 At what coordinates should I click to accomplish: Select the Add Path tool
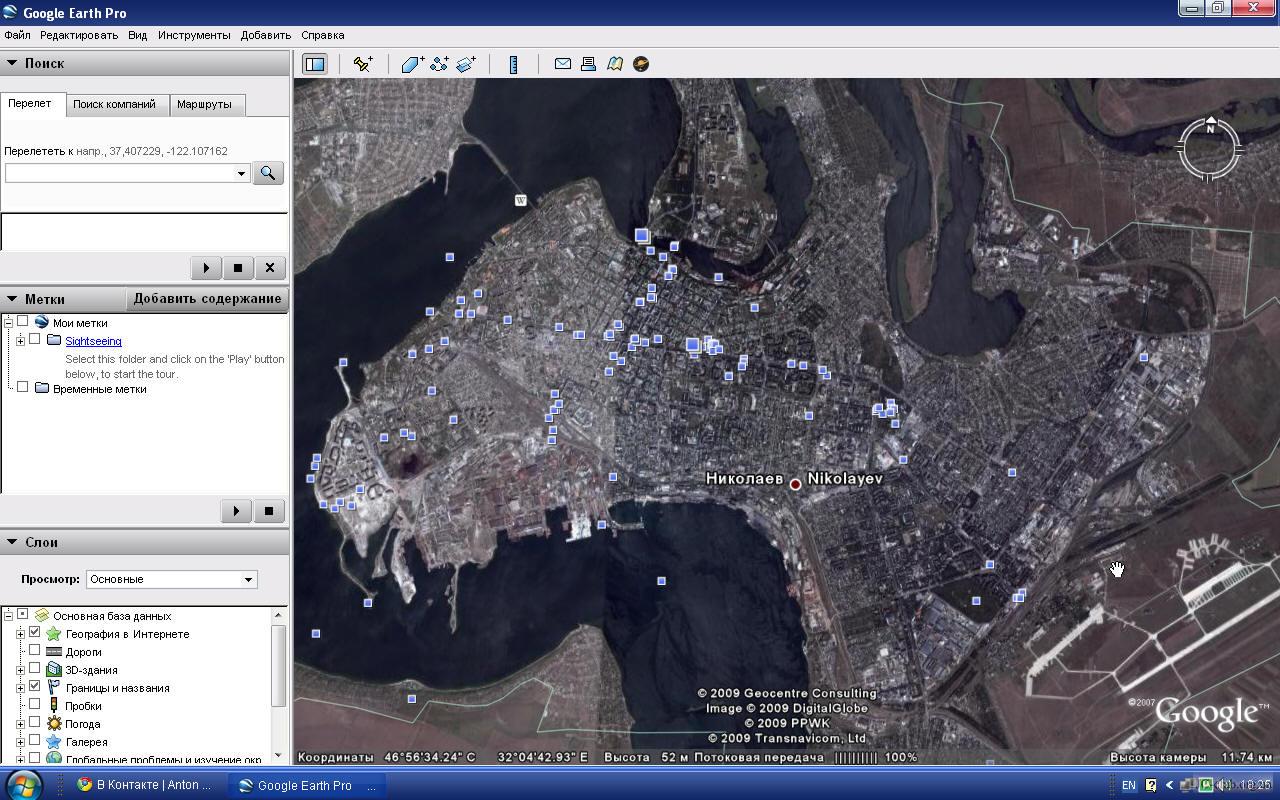tap(440, 64)
